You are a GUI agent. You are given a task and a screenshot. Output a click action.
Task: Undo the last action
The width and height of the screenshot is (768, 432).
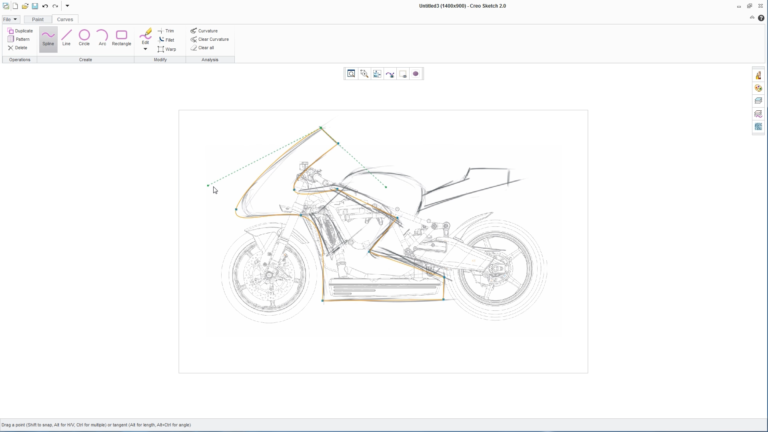45,6
